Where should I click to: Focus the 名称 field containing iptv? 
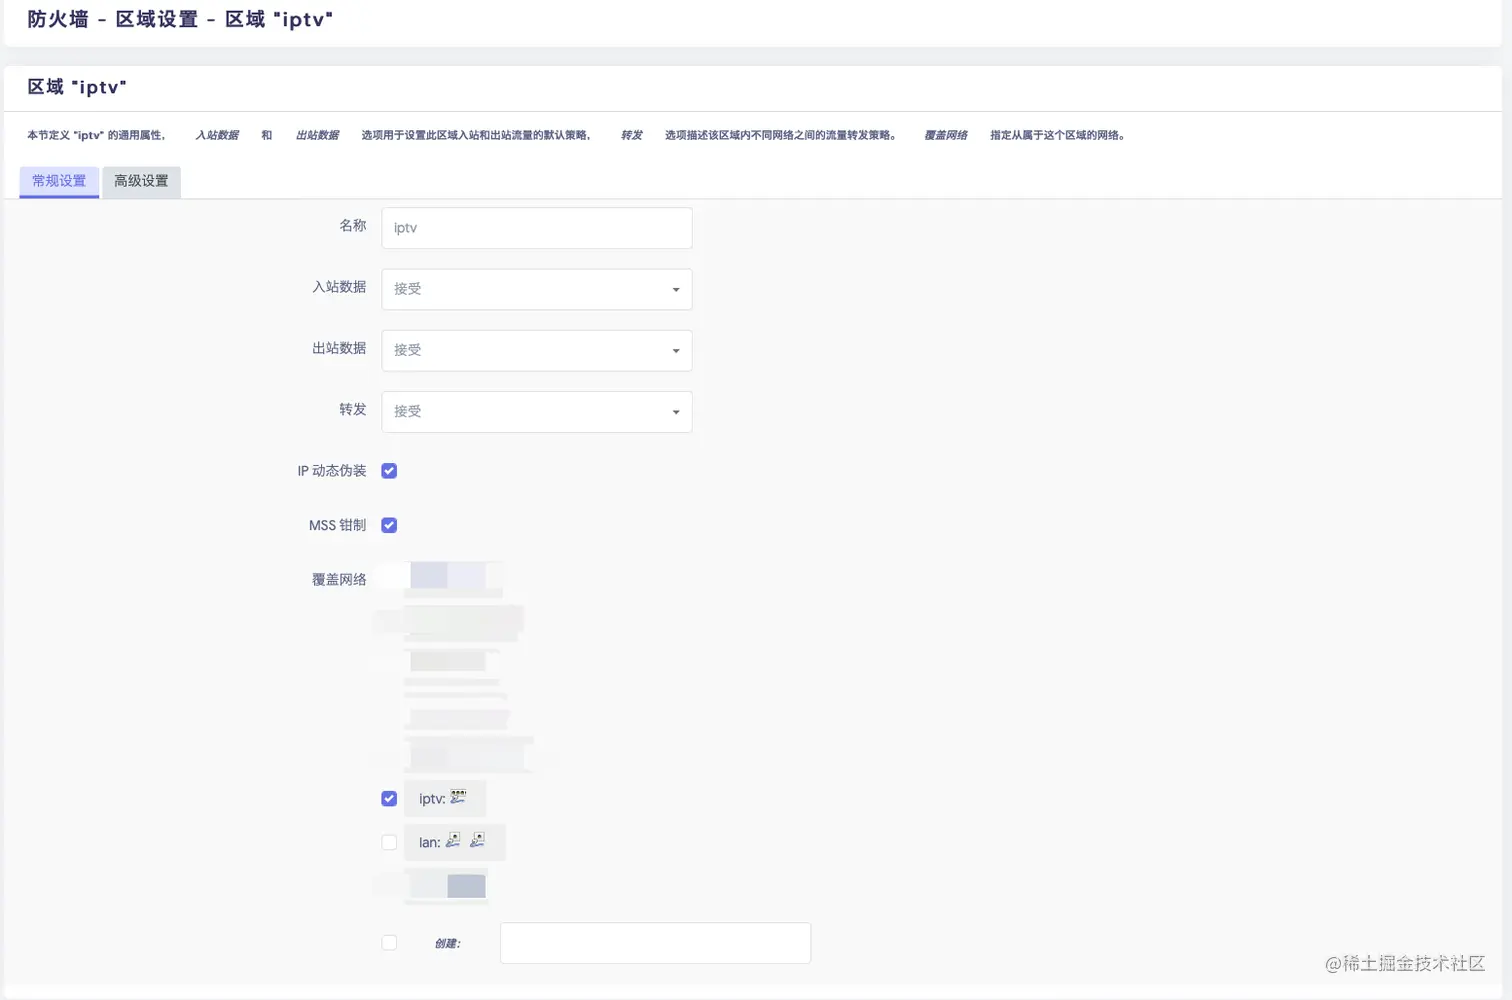[537, 228]
